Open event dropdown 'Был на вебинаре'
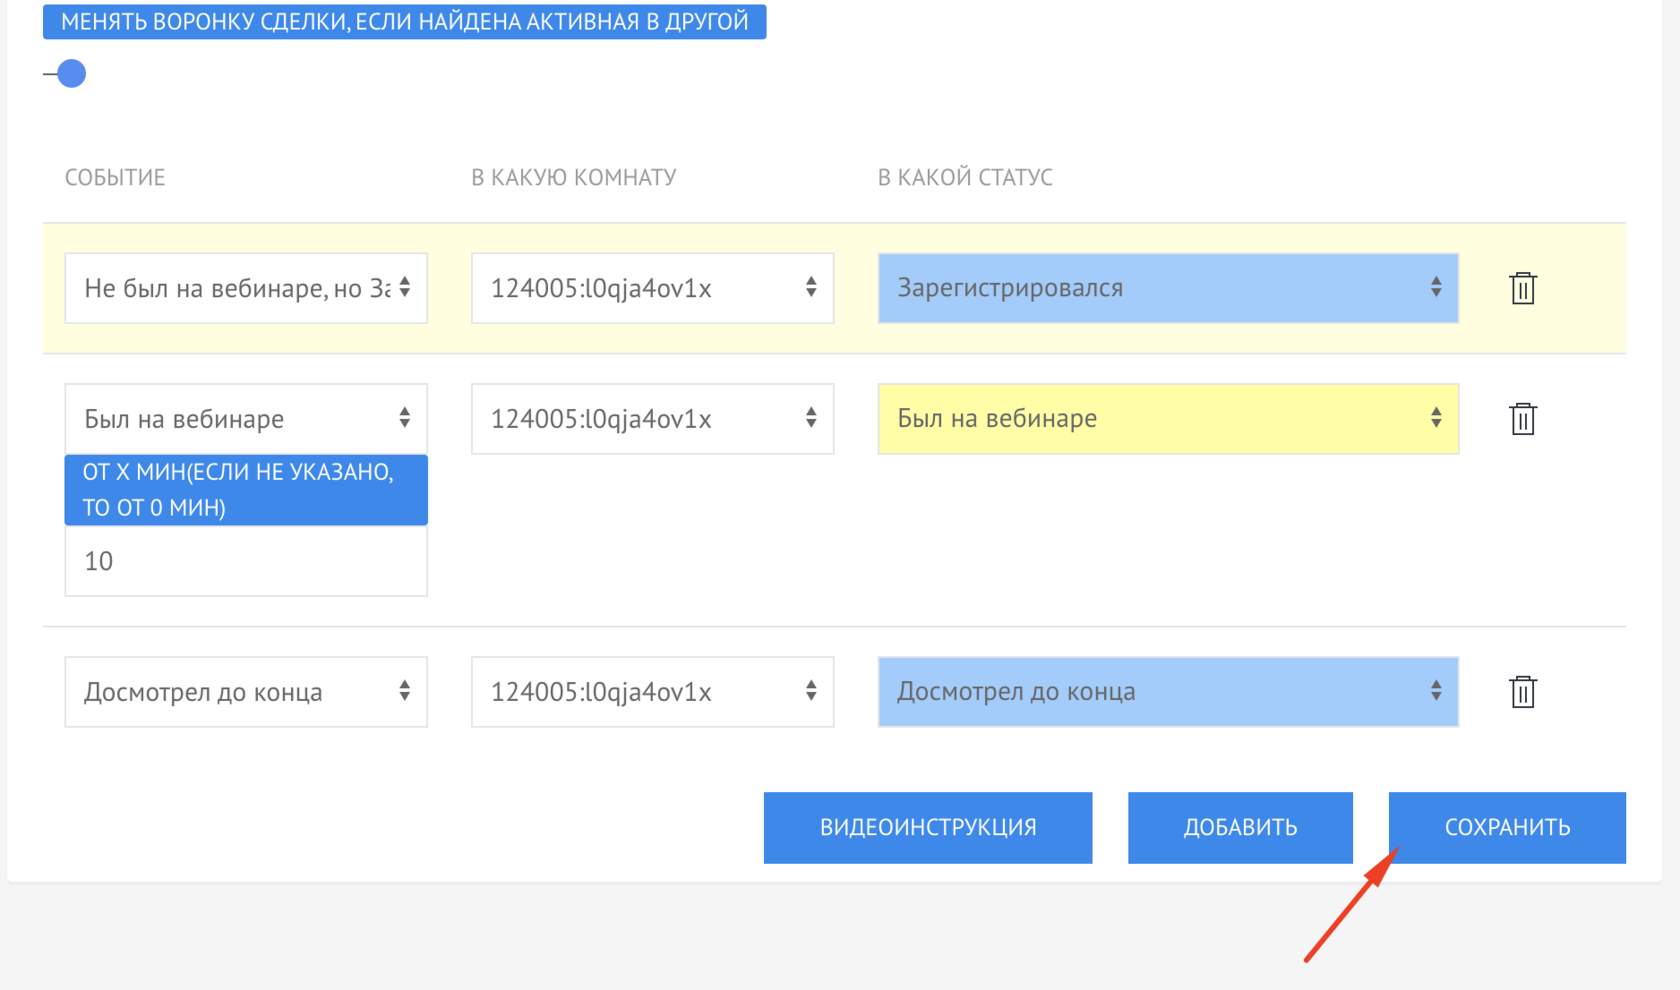 246,418
